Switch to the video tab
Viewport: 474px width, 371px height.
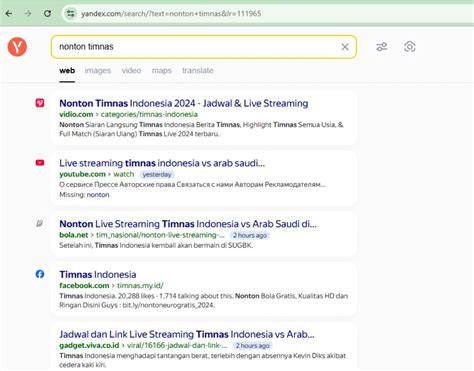click(x=131, y=71)
